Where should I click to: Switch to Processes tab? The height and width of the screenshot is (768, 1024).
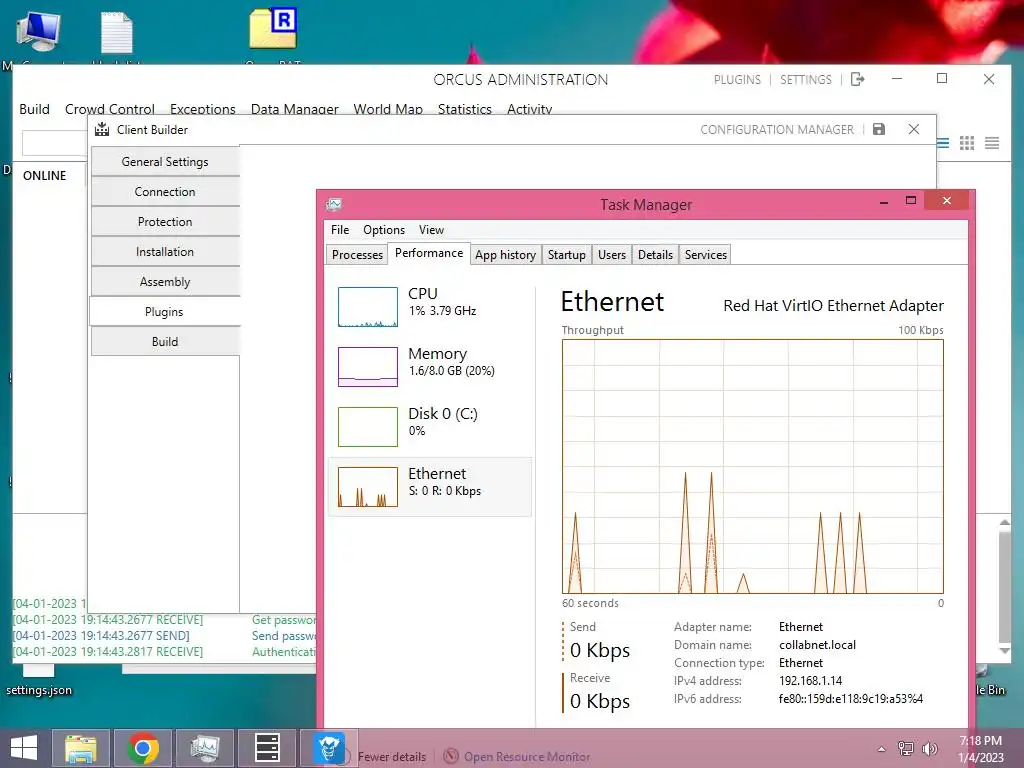coord(357,255)
